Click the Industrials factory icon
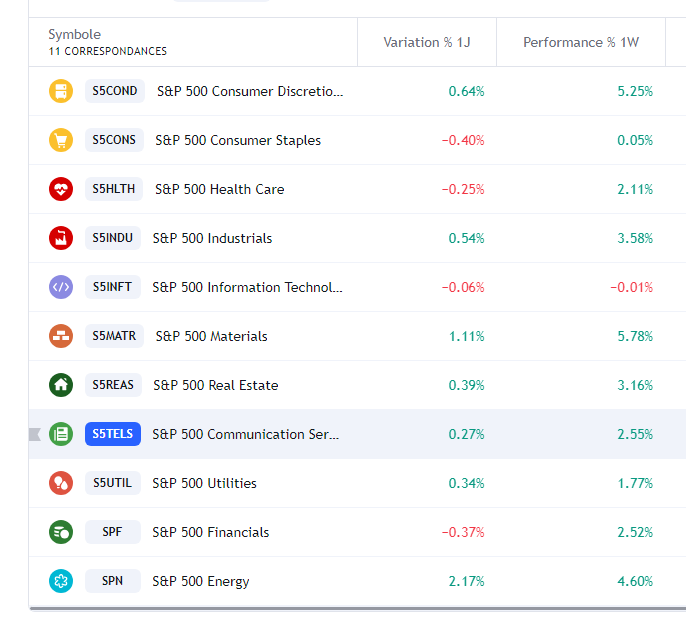 click(x=61, y=238)
